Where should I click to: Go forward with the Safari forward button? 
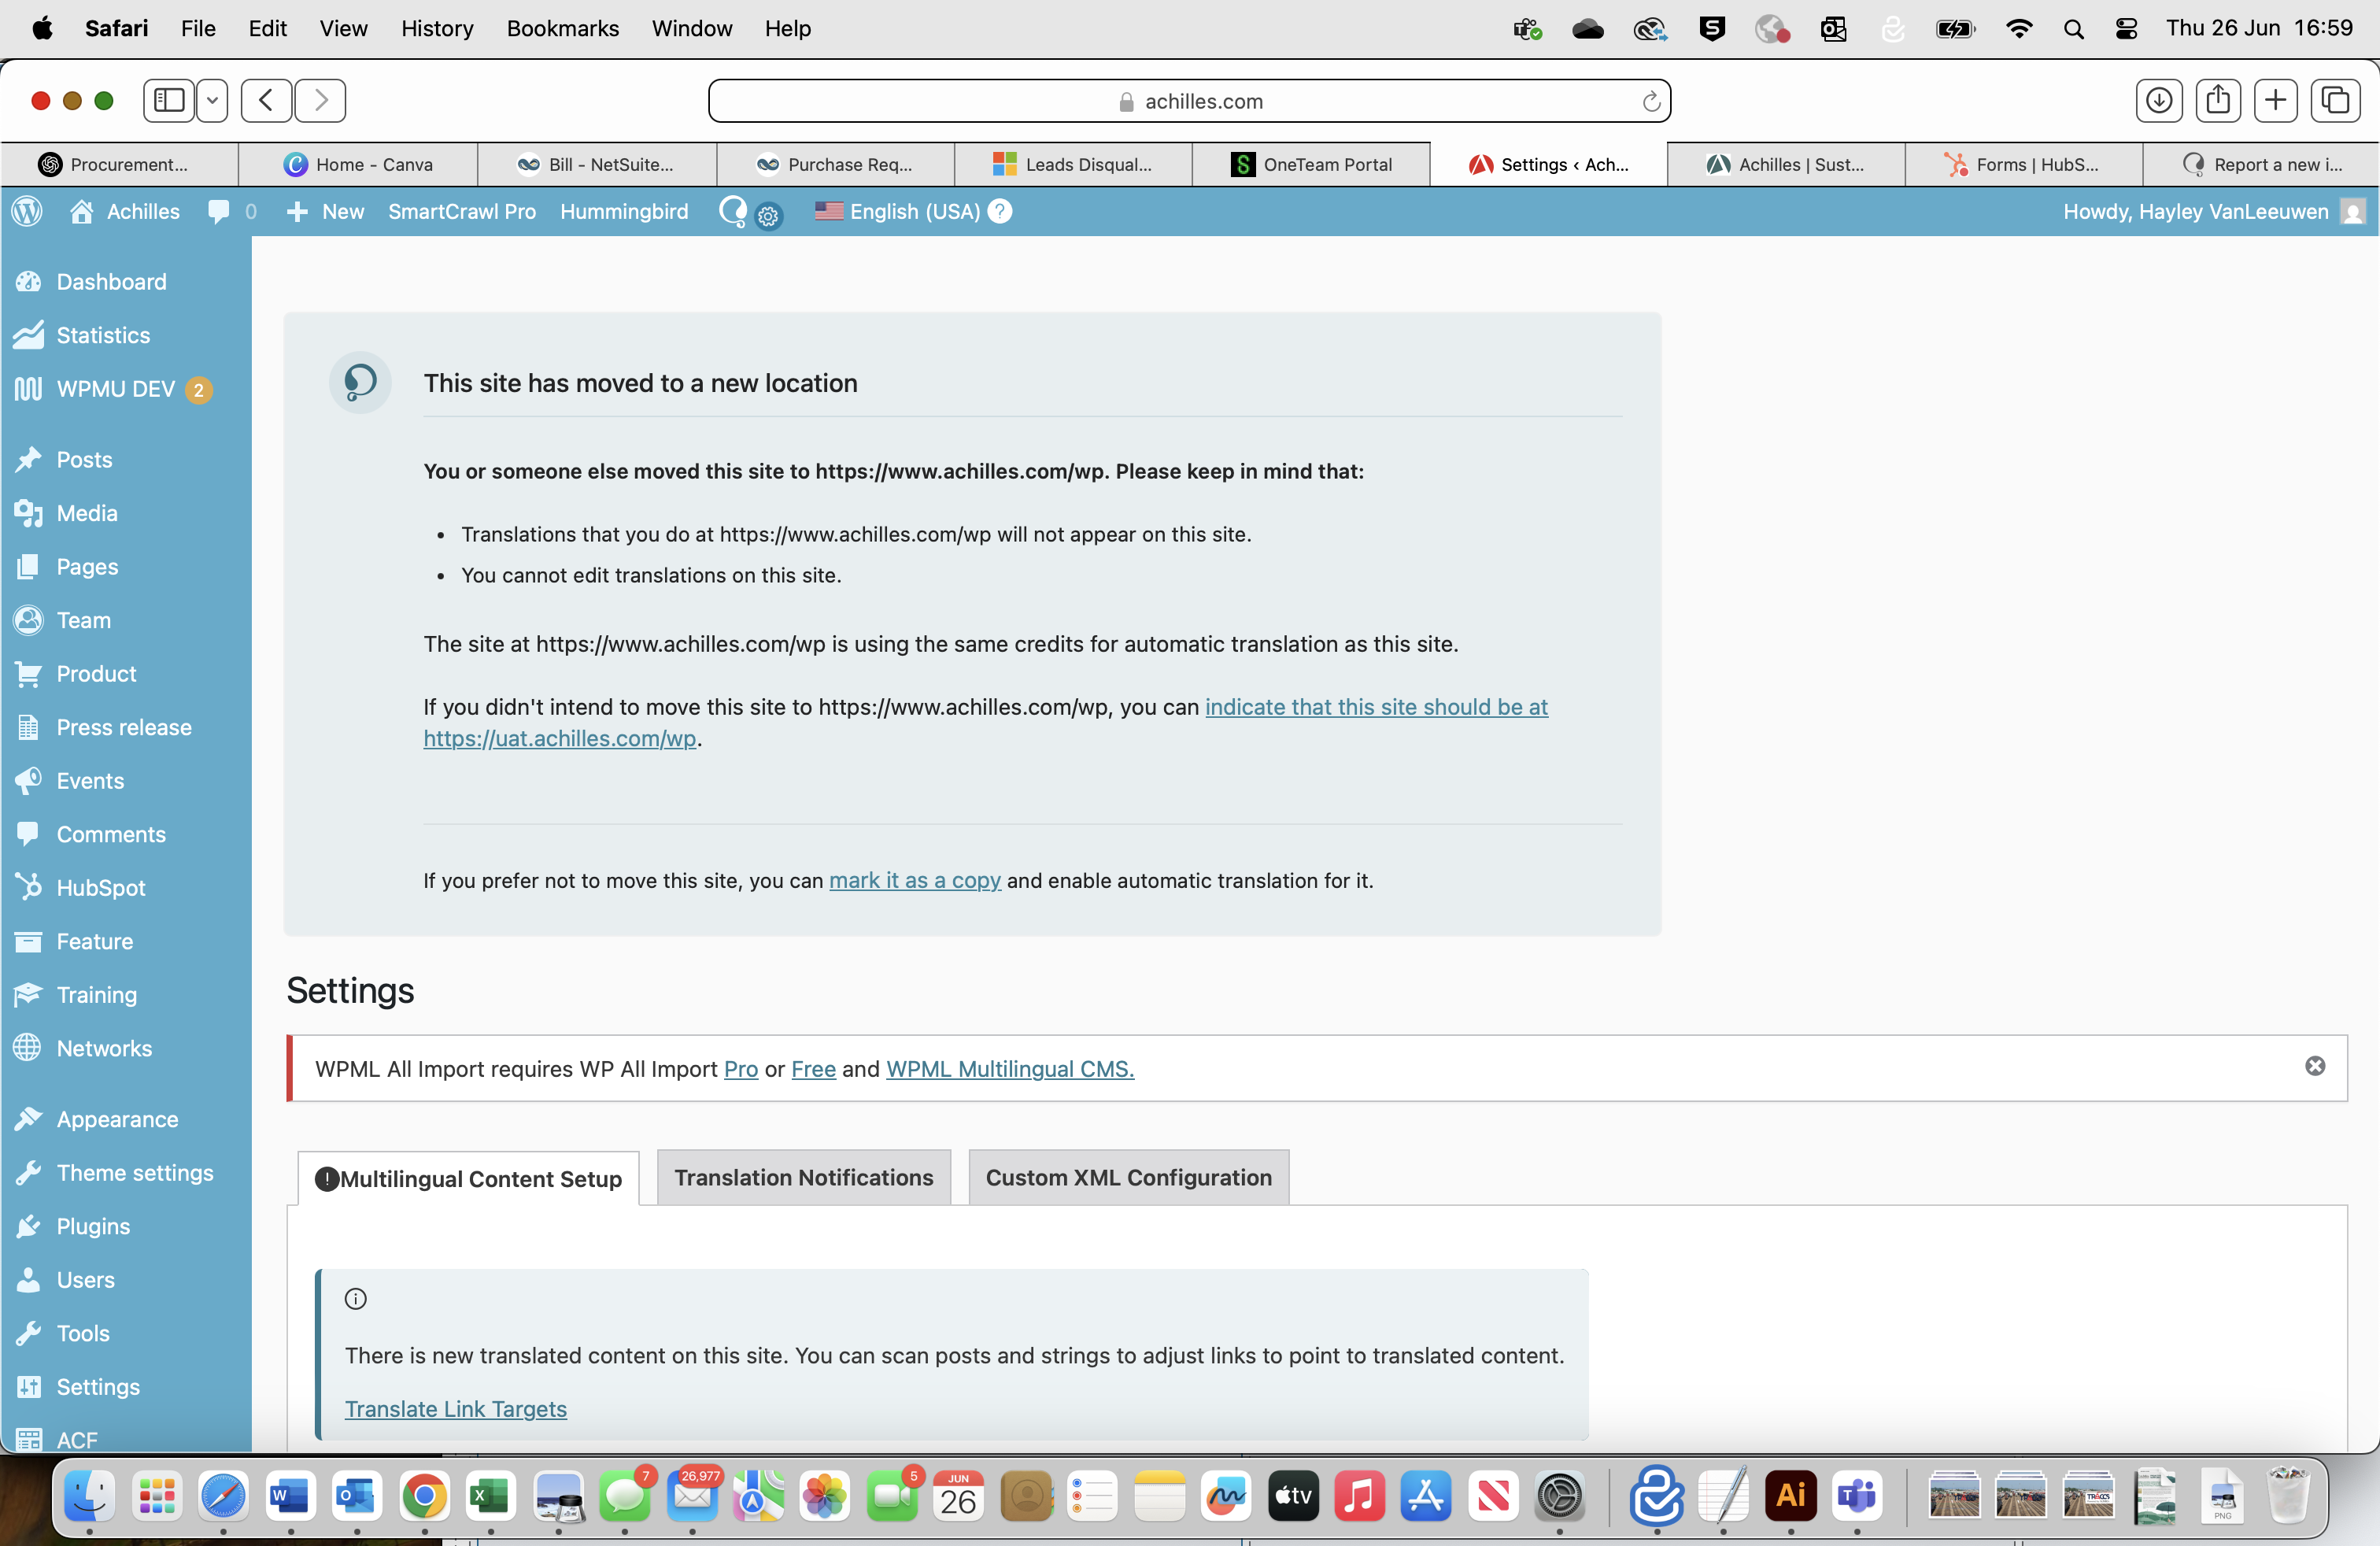pos(320,100)
